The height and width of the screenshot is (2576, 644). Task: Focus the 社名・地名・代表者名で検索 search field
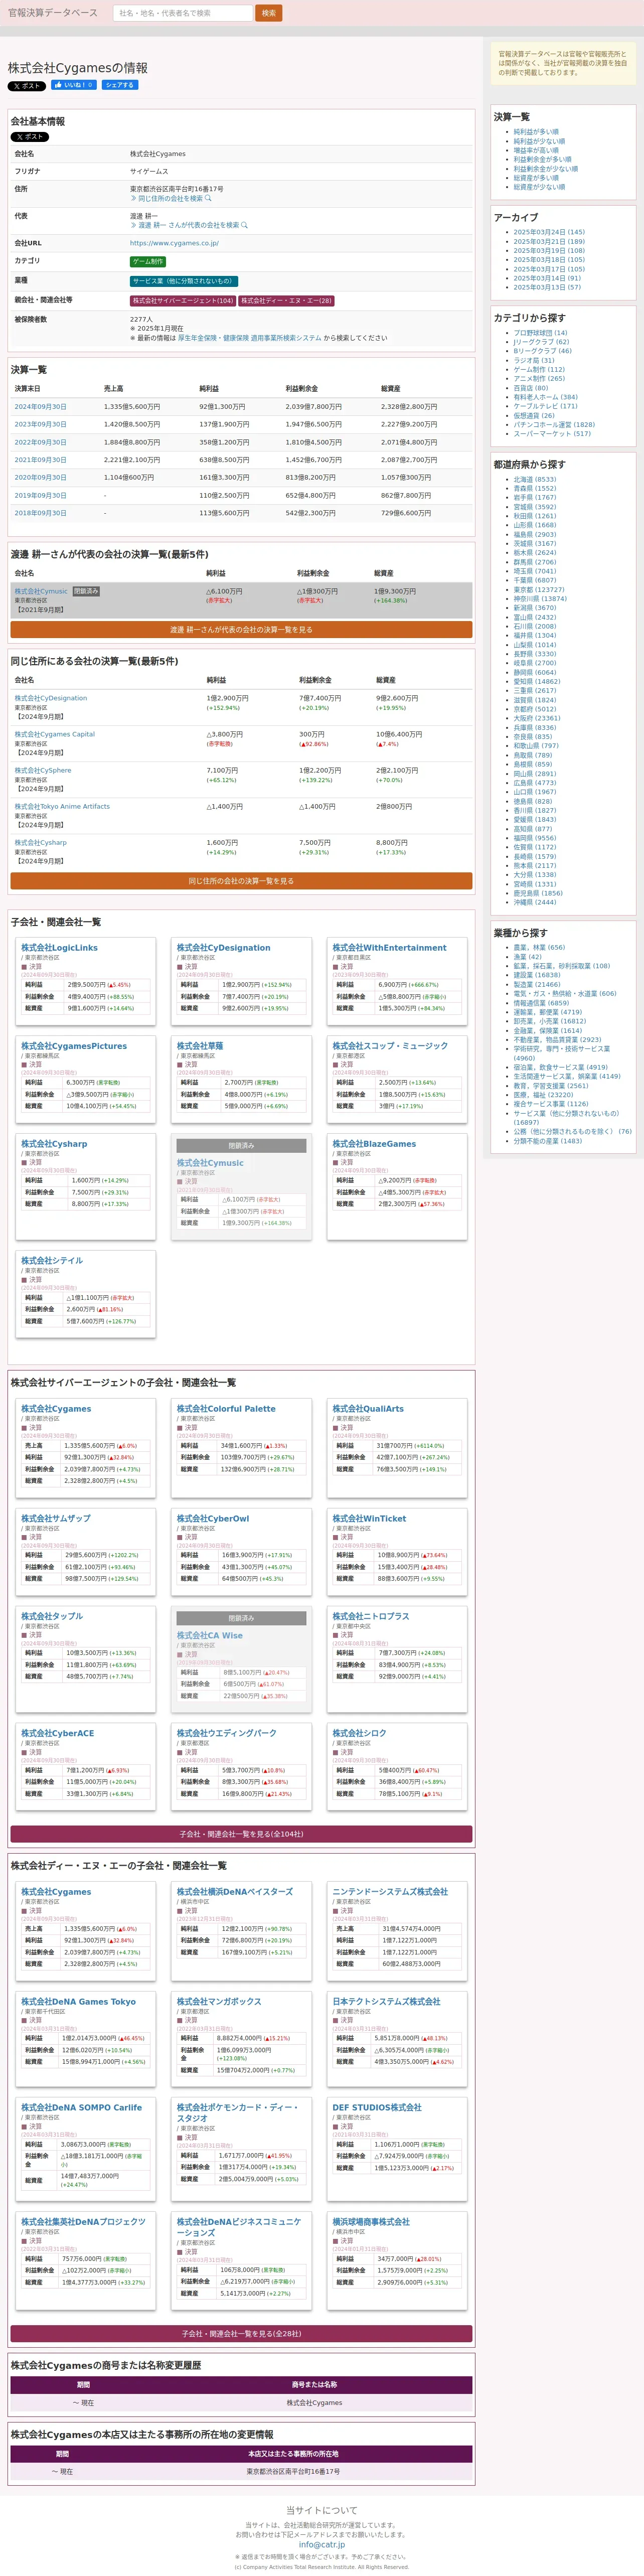[183, 13]
